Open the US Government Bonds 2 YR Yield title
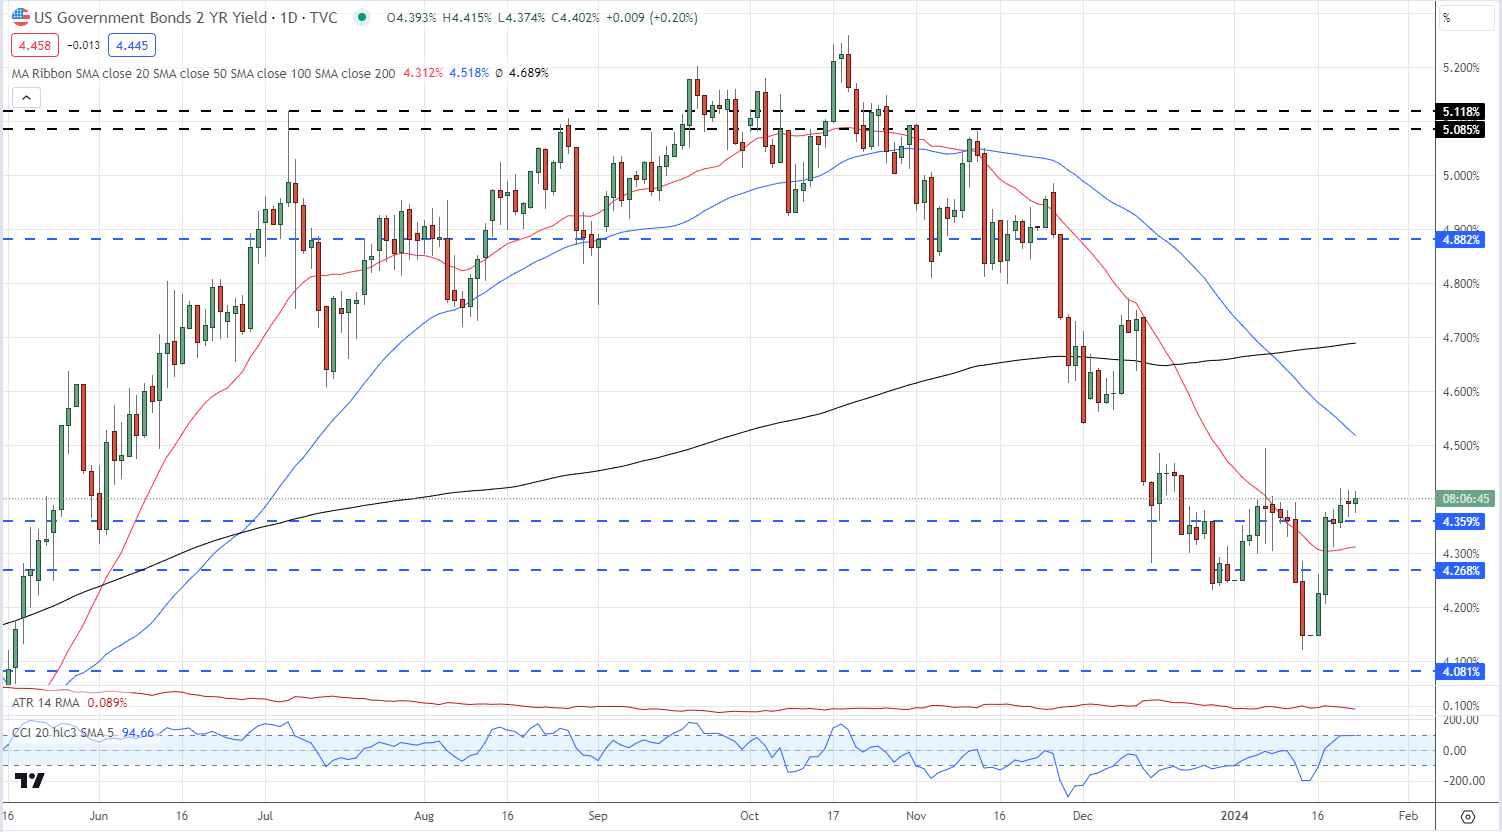Viewport: 1502px width, 832px height. click(x=186, y=17)
